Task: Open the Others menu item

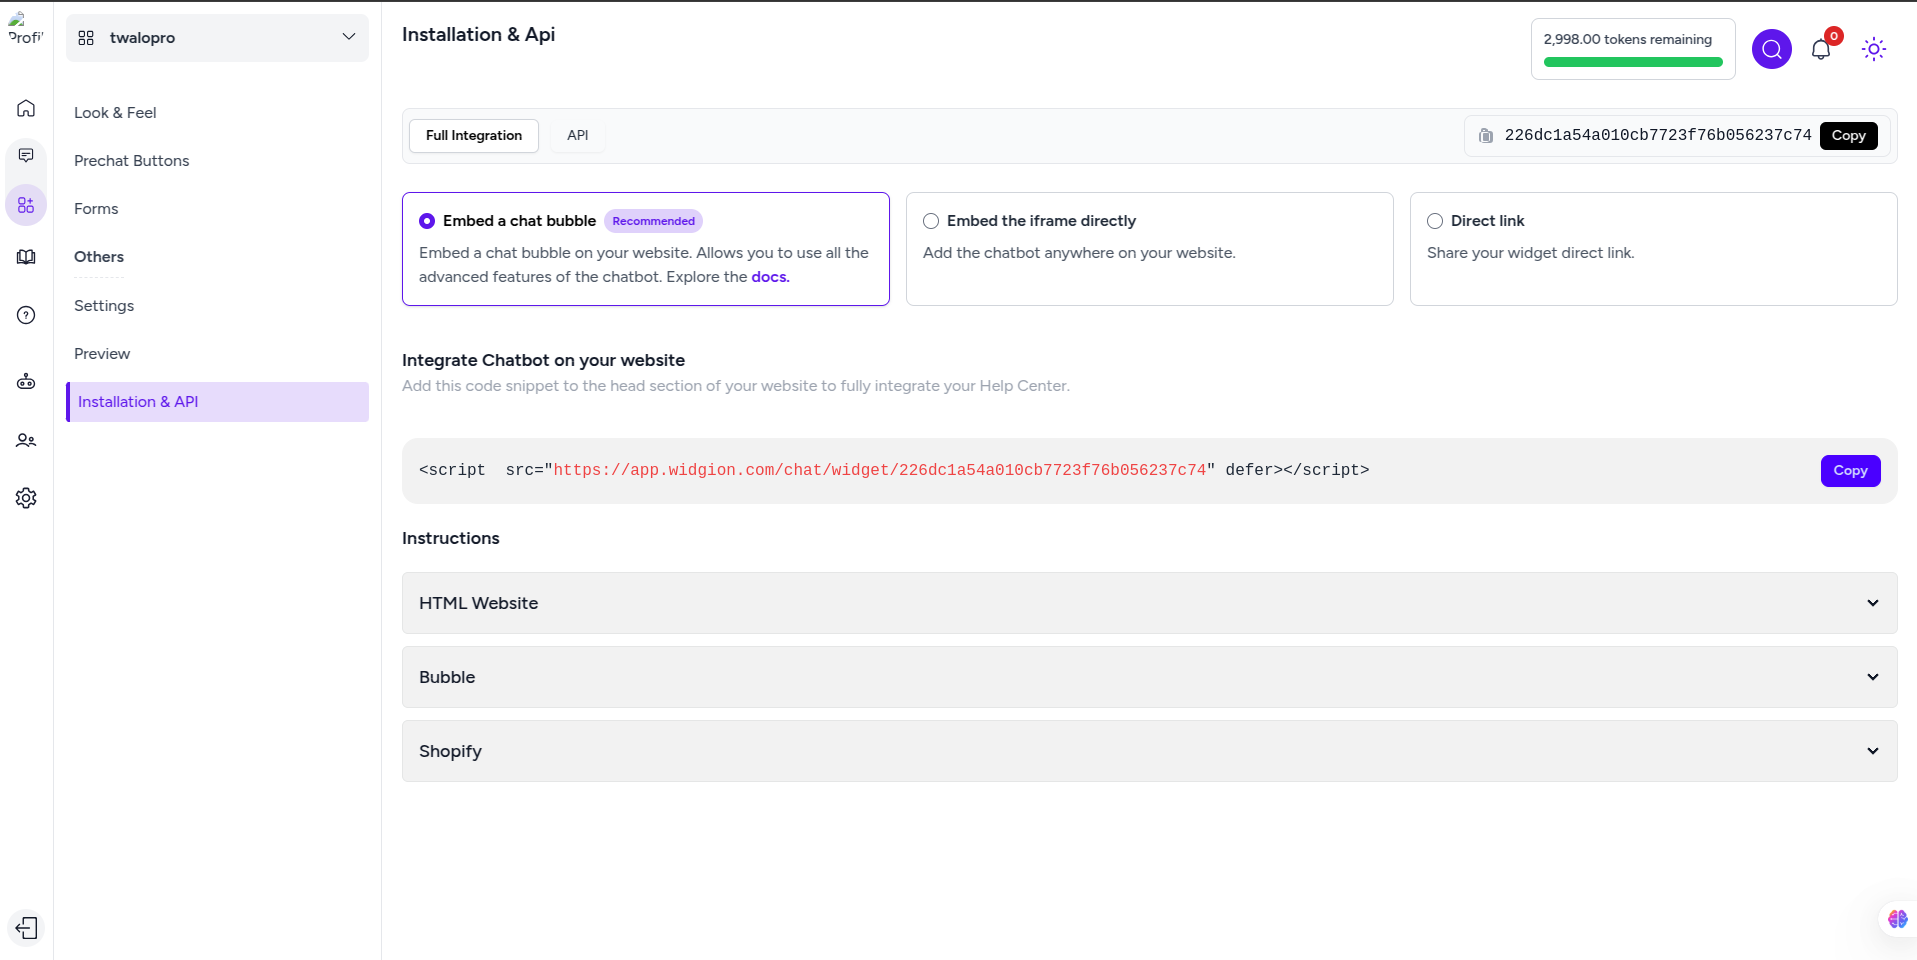Action: (99, 257)
